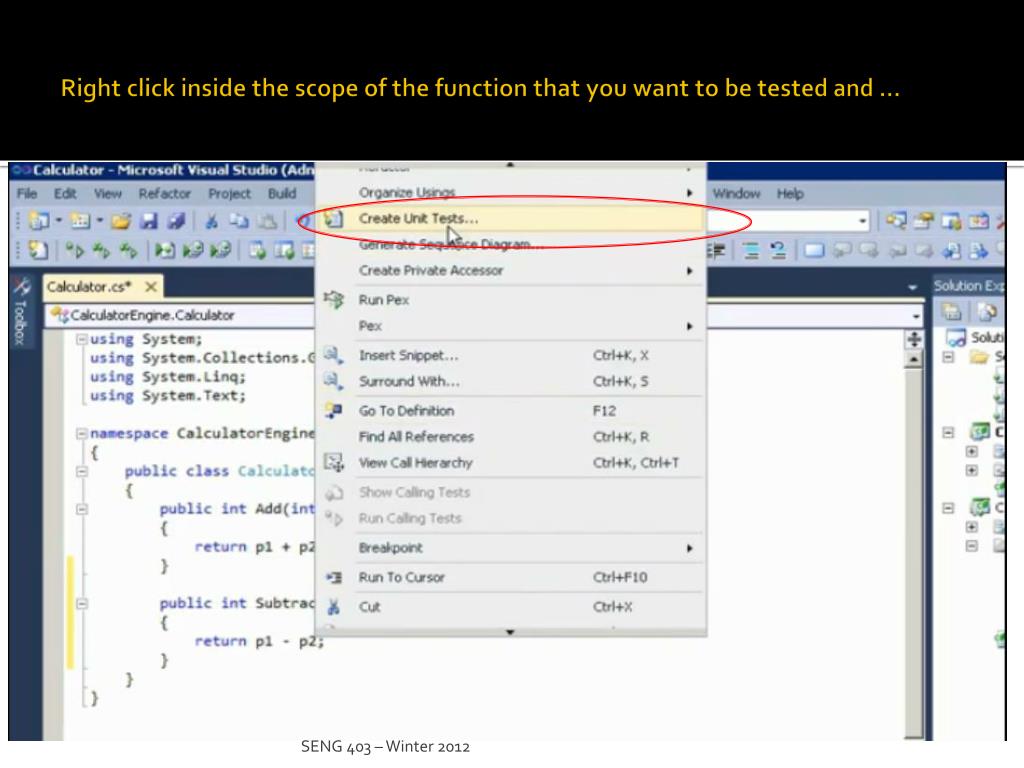Save the file using the floppy disk icon
The image size is (1024, 768).
click(149, 221)
